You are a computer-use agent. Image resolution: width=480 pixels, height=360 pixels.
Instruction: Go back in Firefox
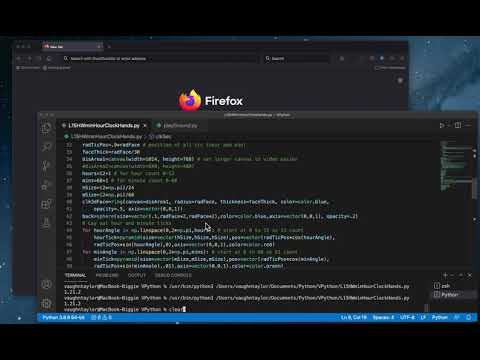[x=19, y=59]
